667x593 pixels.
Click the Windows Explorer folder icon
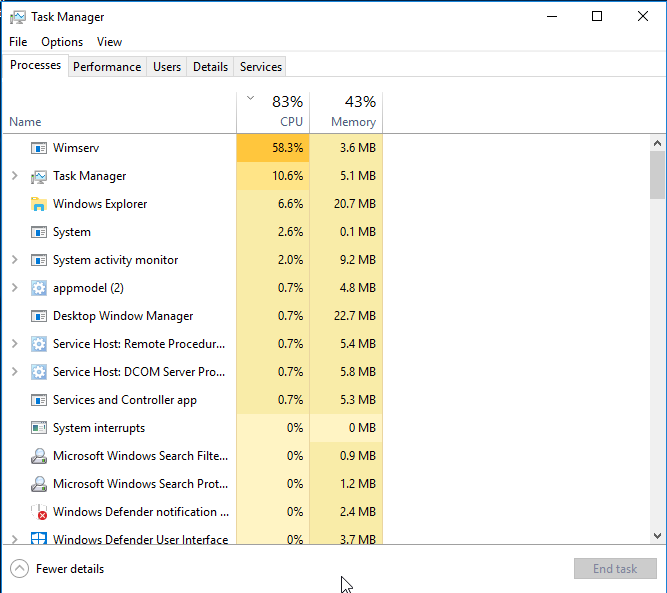pos(39,204)
